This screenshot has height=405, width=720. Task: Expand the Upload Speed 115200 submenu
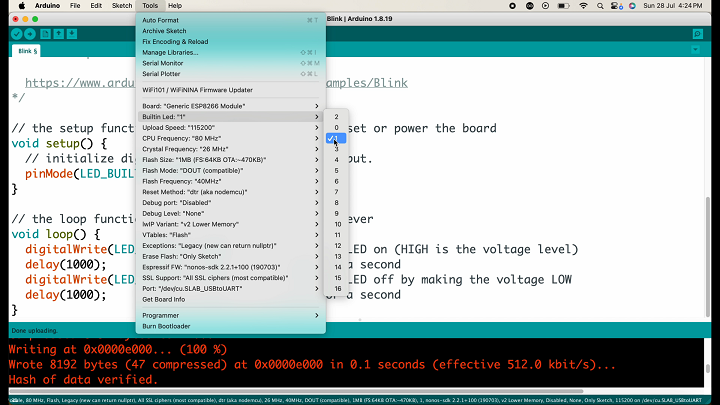[231, 128]
